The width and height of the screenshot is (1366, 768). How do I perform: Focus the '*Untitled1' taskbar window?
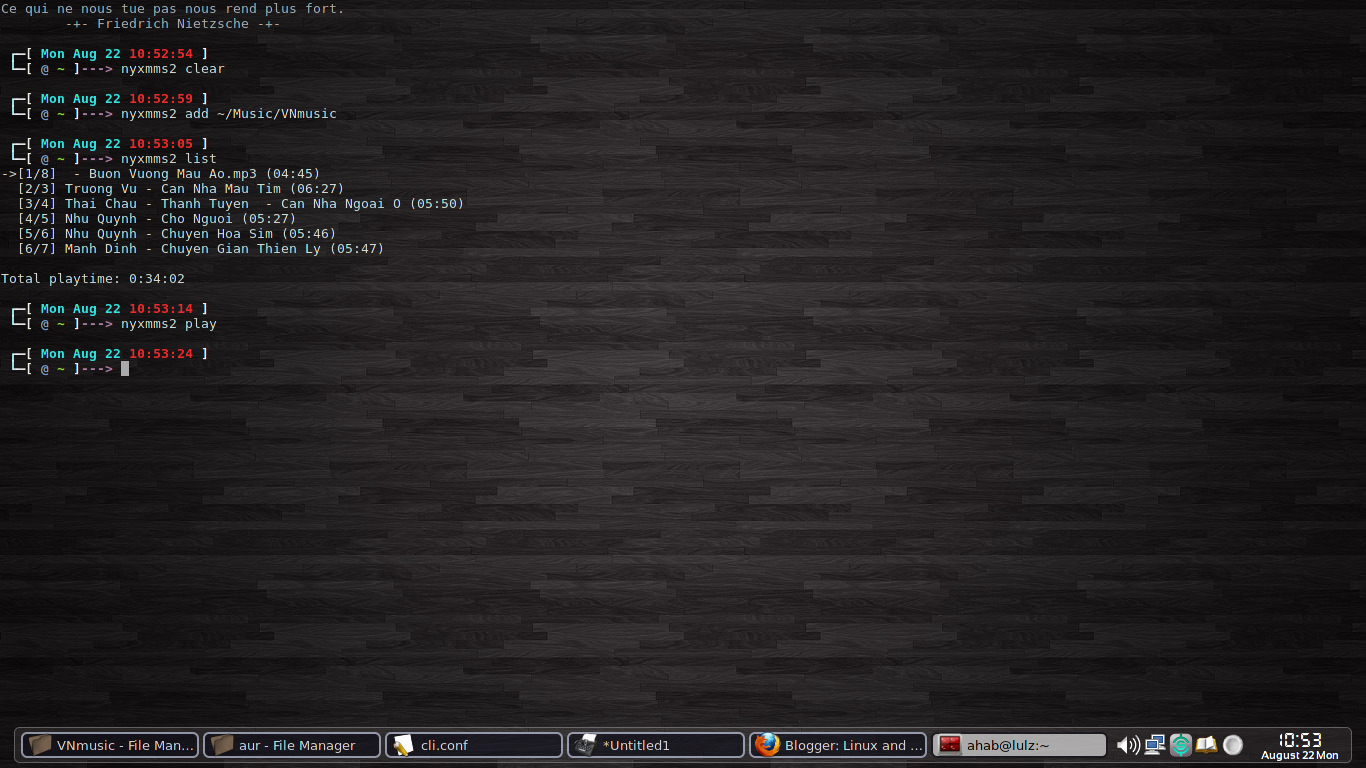tap(655, 745)
